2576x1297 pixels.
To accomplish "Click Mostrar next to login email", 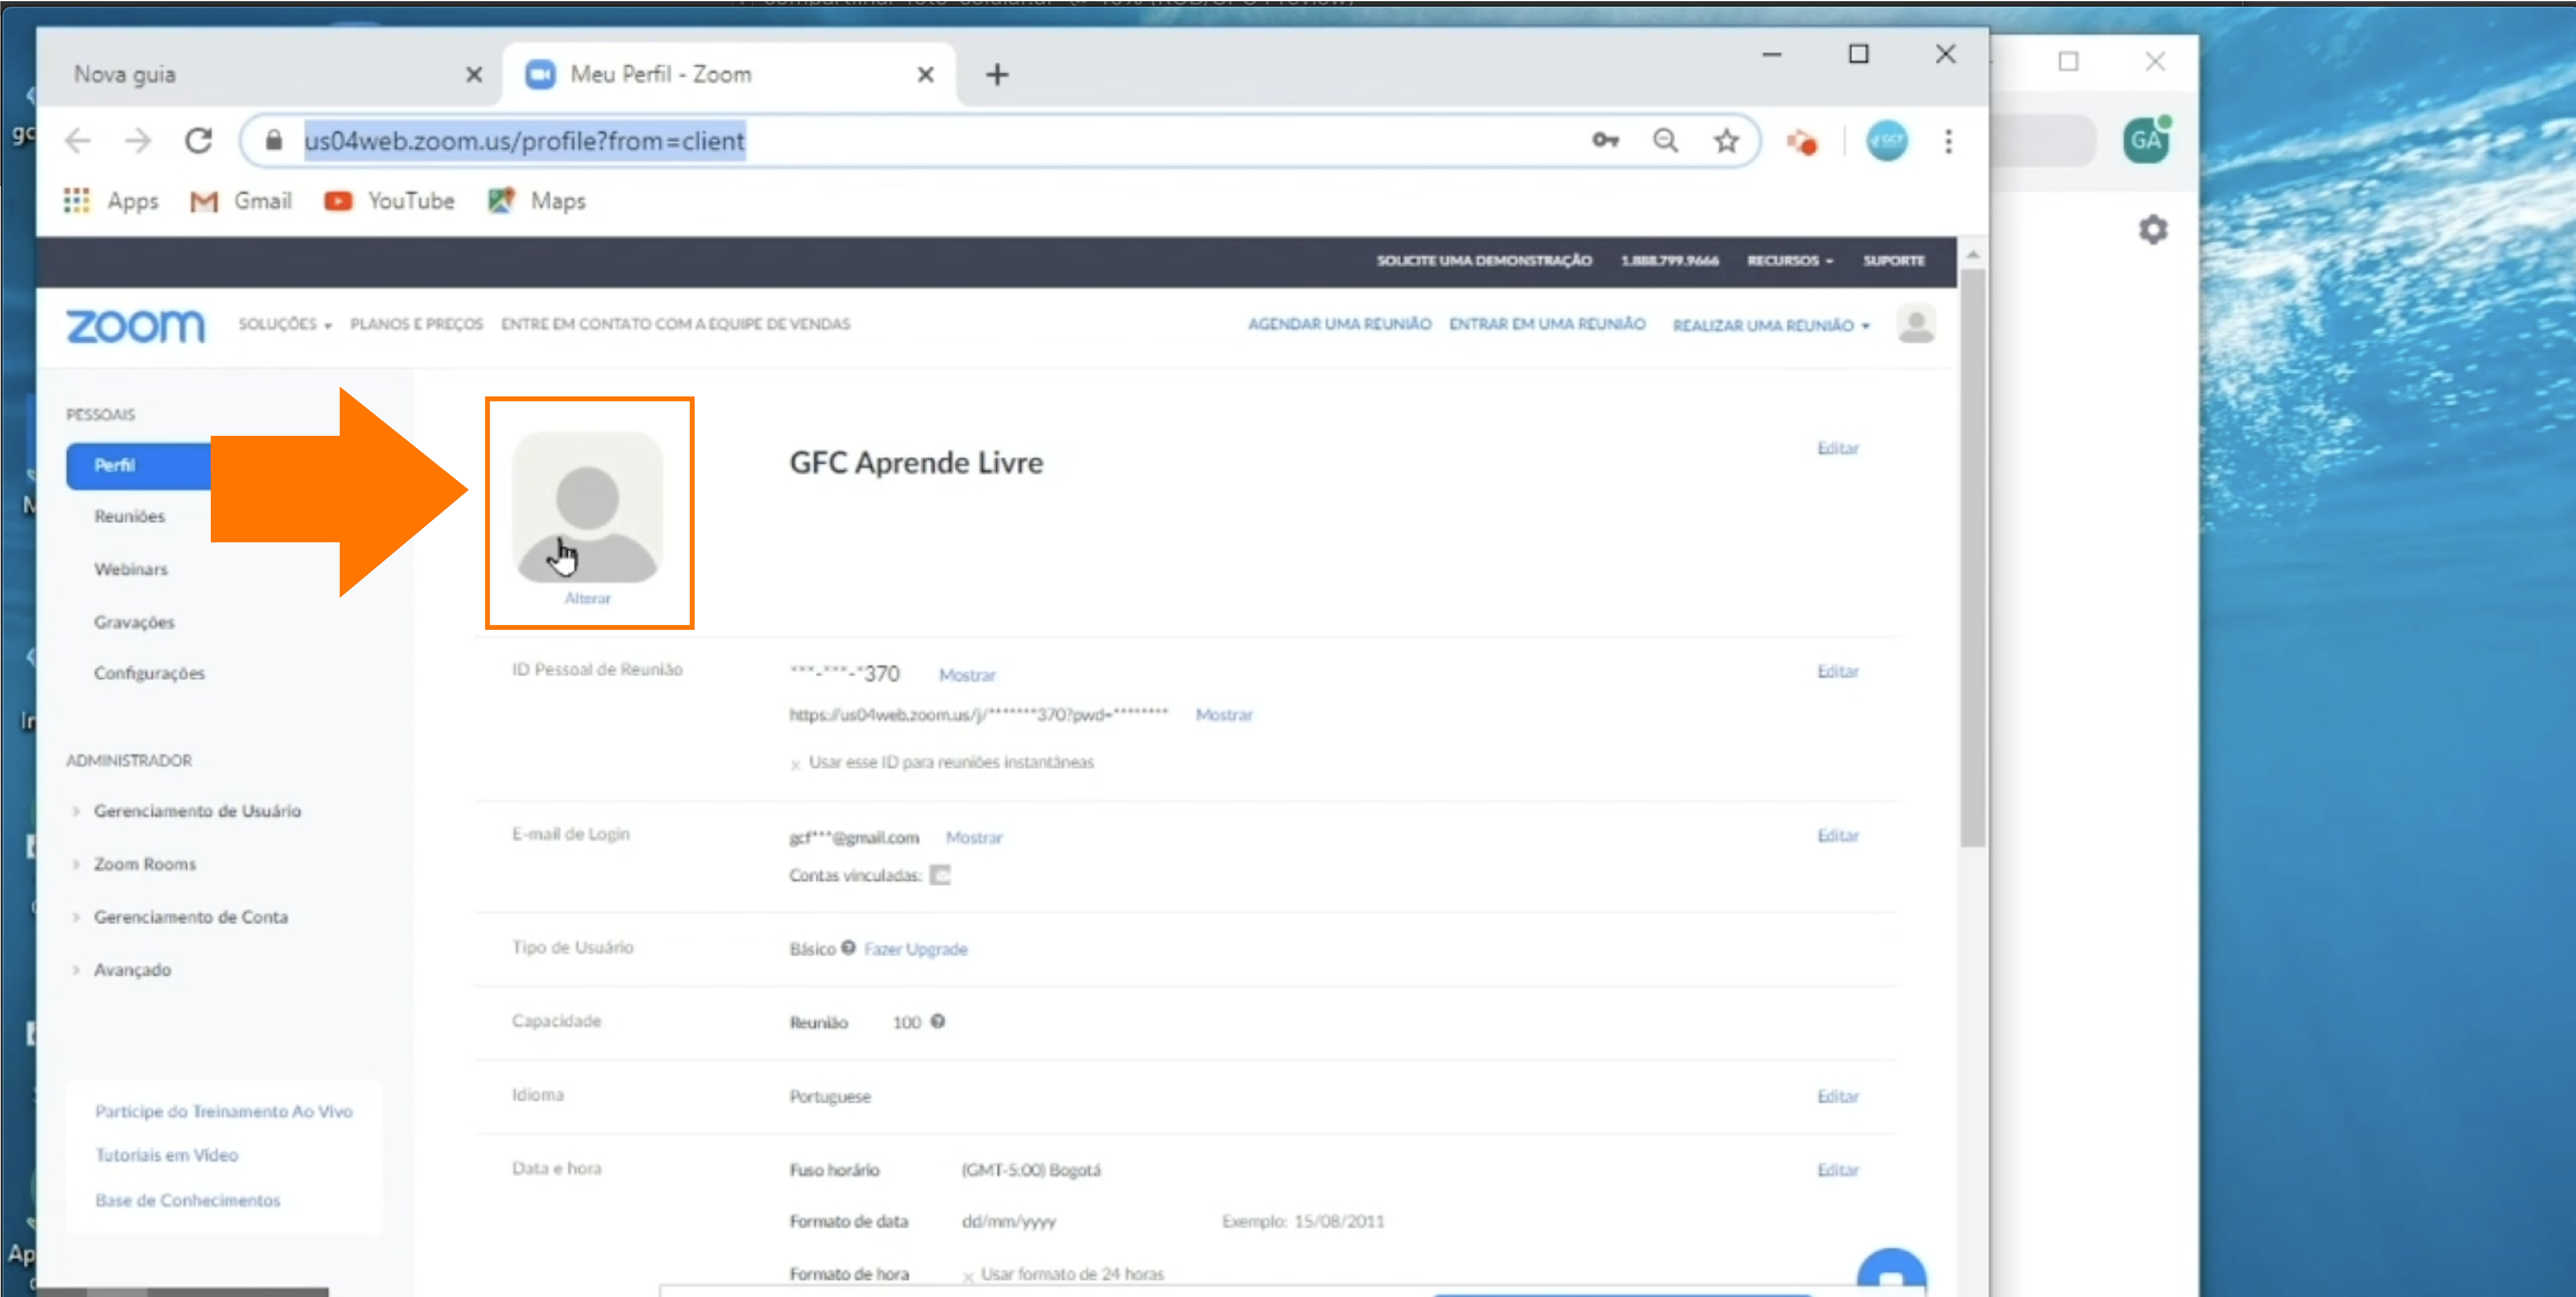I will tap(974, 838).
